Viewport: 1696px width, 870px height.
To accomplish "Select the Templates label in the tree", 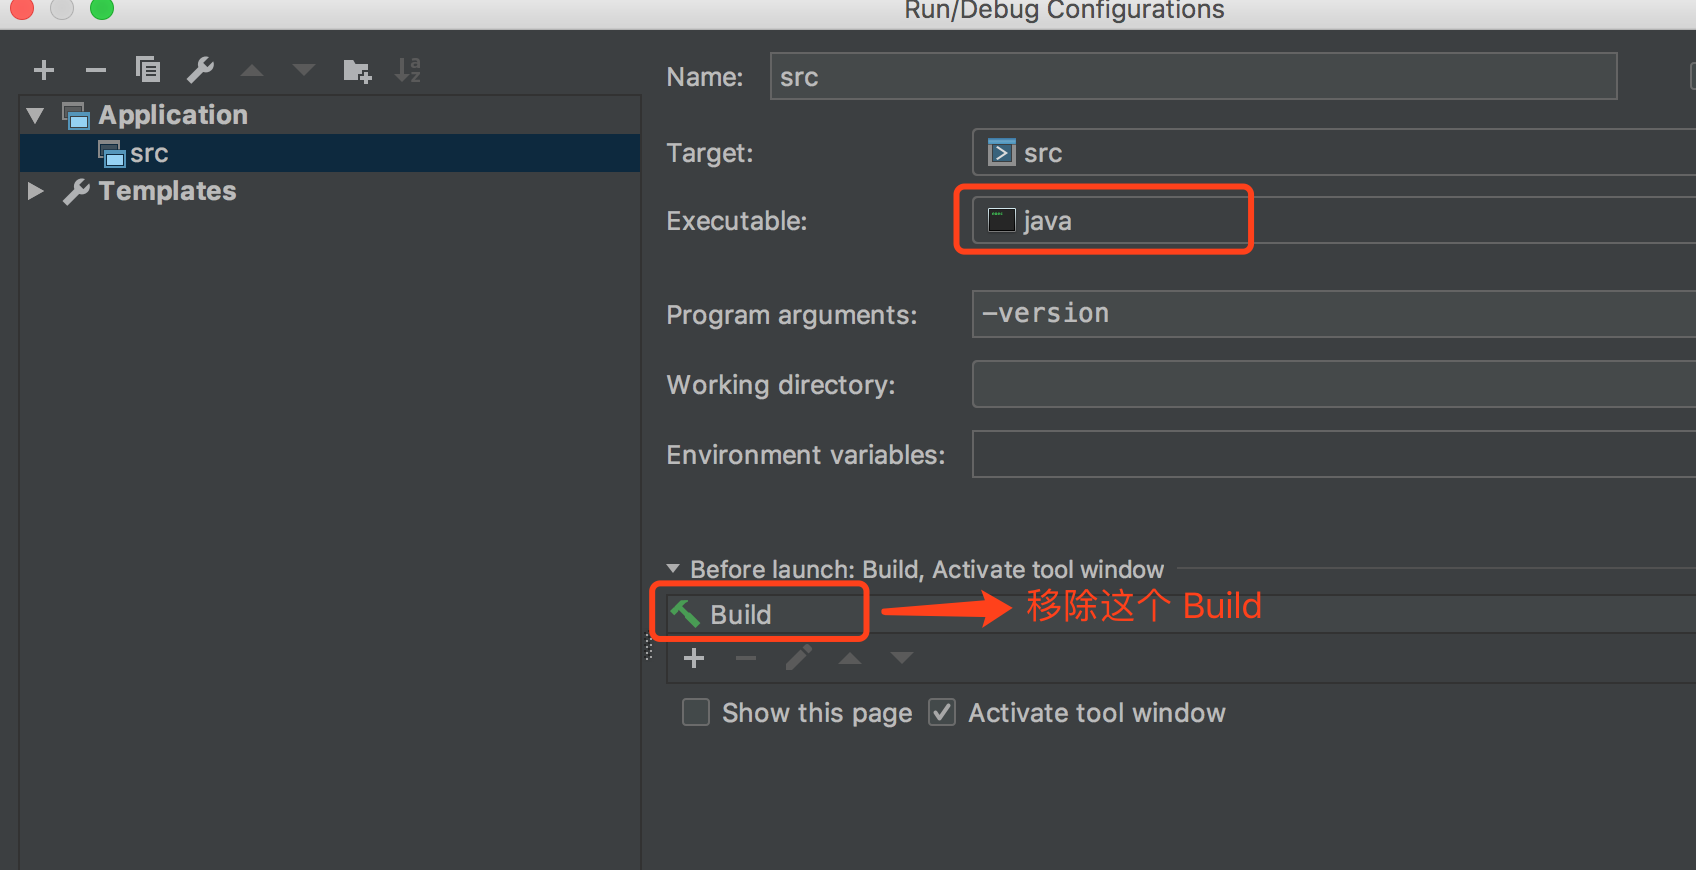I will point(167,191).
